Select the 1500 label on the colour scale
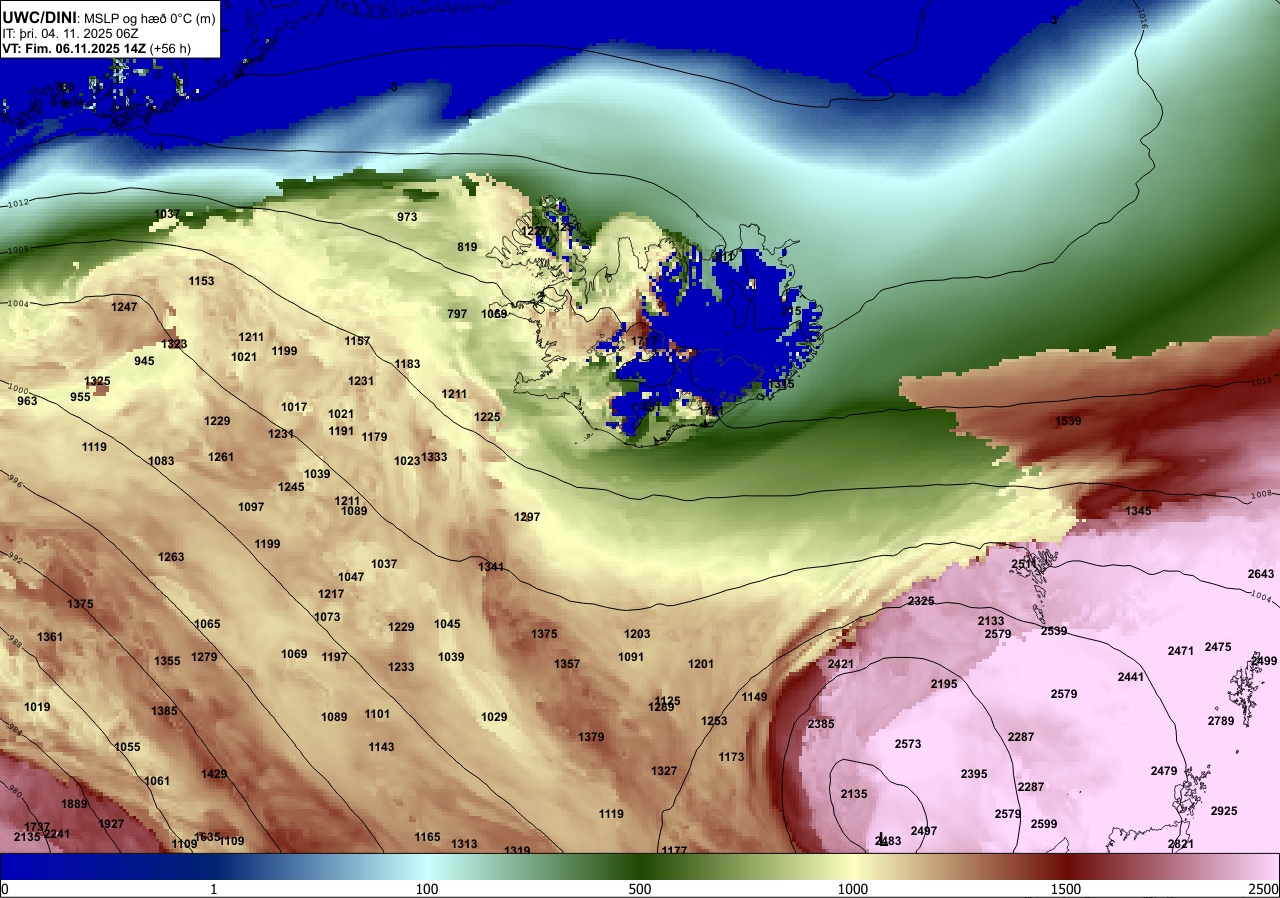1280x898 pixels. point(1066,889)
